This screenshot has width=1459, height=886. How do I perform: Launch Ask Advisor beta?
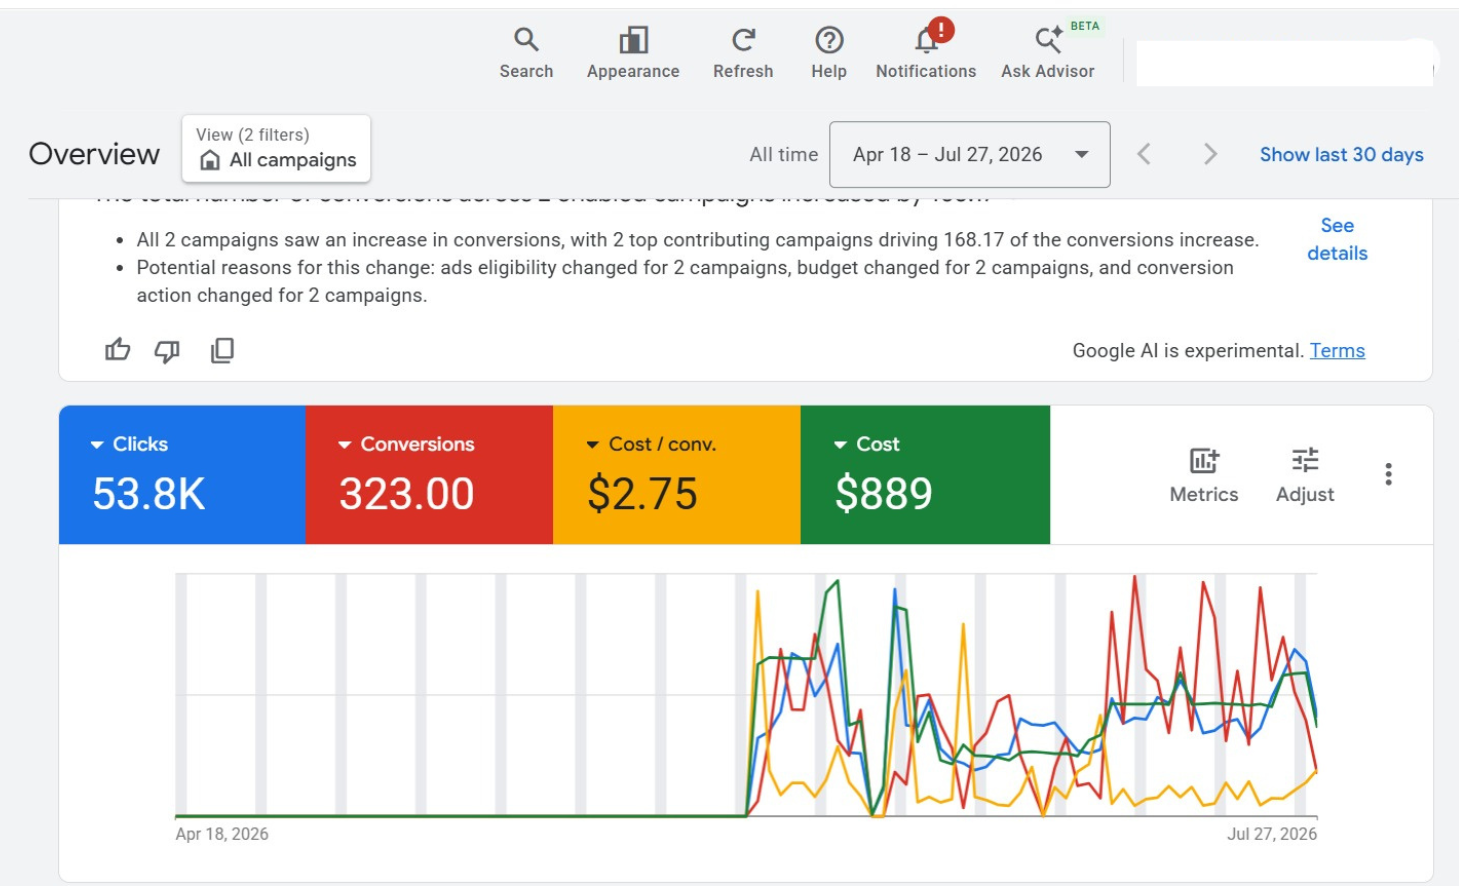tap(1048, 53)
